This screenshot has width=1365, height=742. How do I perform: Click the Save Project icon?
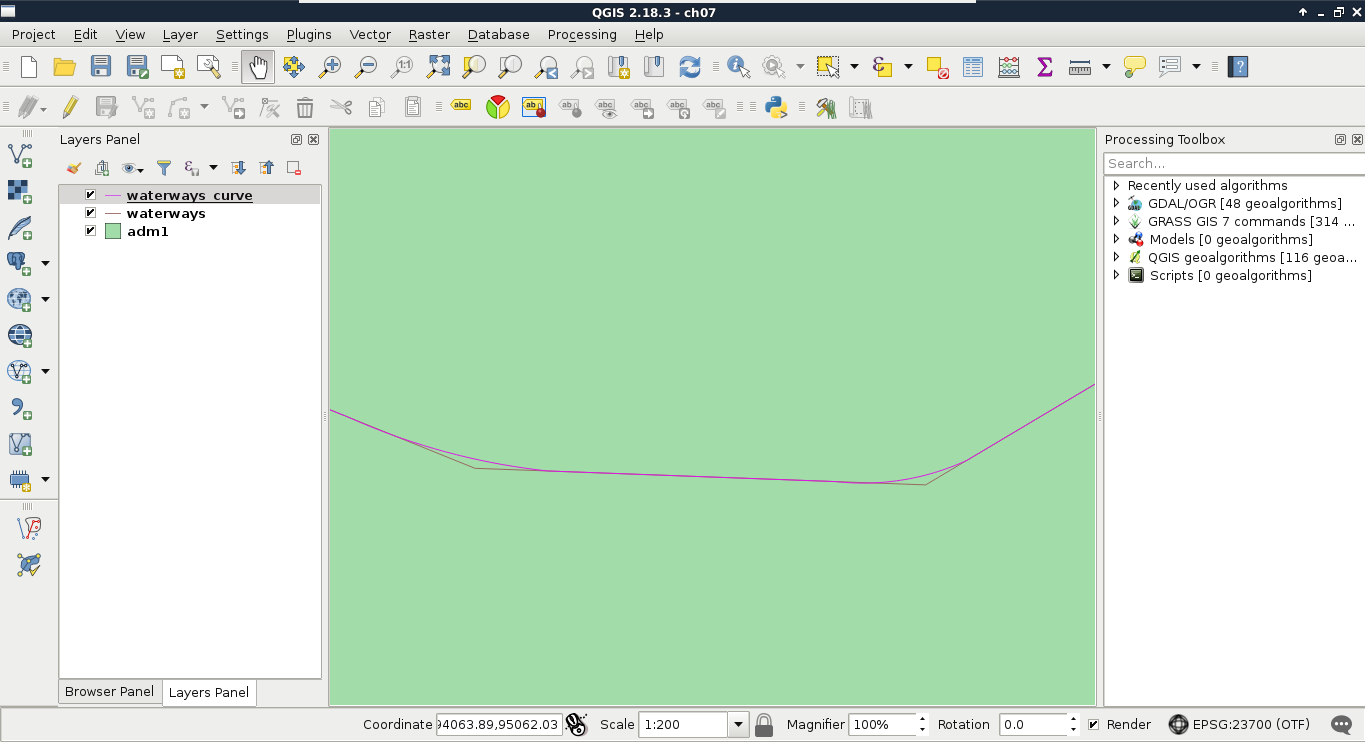pos(101,67)
